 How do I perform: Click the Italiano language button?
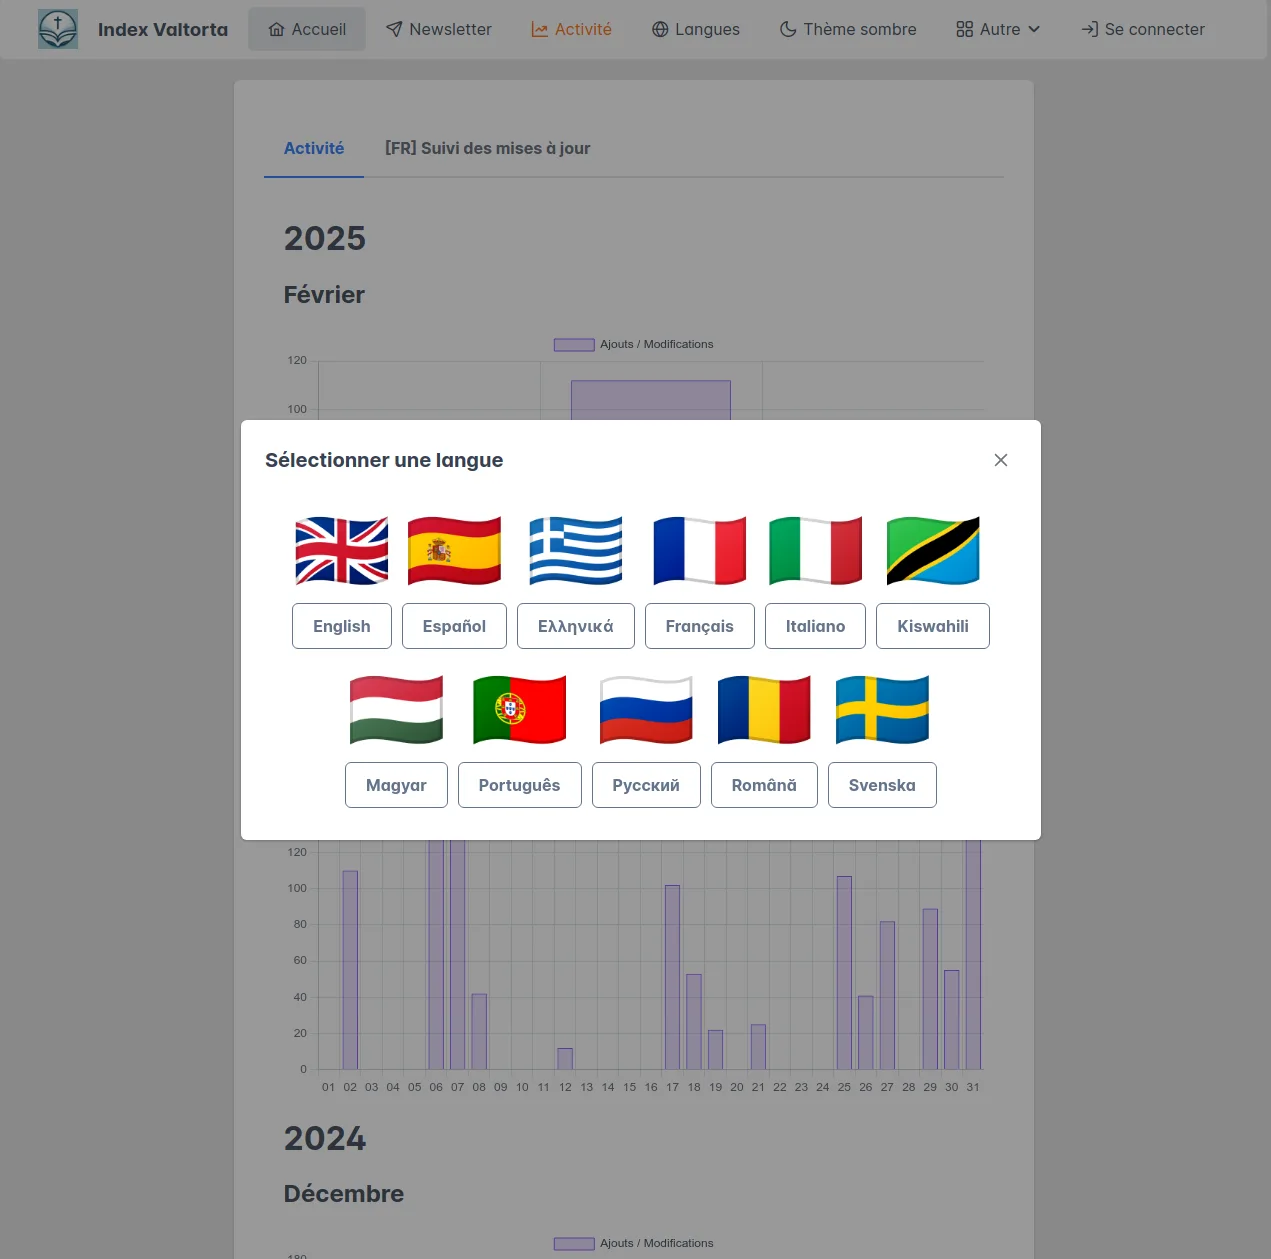click(x=815, y=626)
